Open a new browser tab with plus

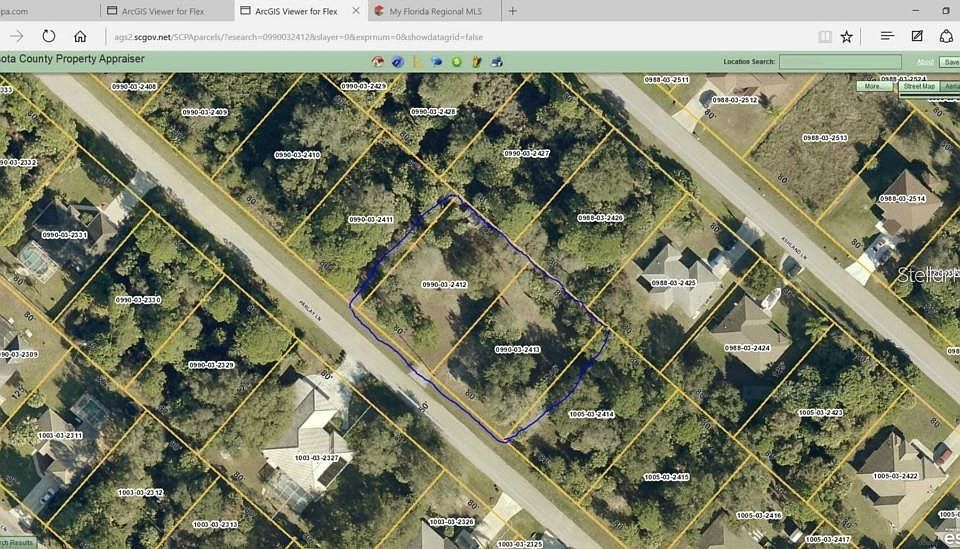[x=512, y=11]
